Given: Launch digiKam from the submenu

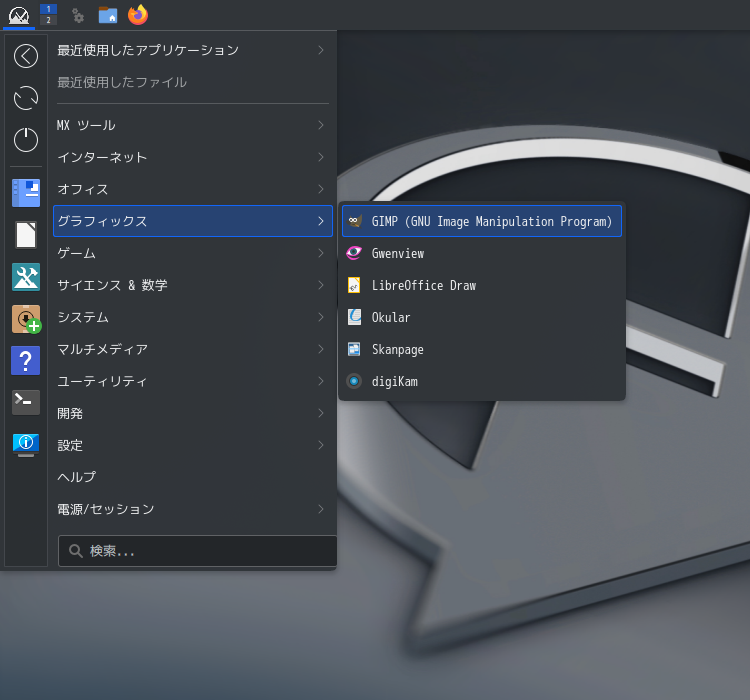Looking at the screenshot, I should [x=482, y=381].
